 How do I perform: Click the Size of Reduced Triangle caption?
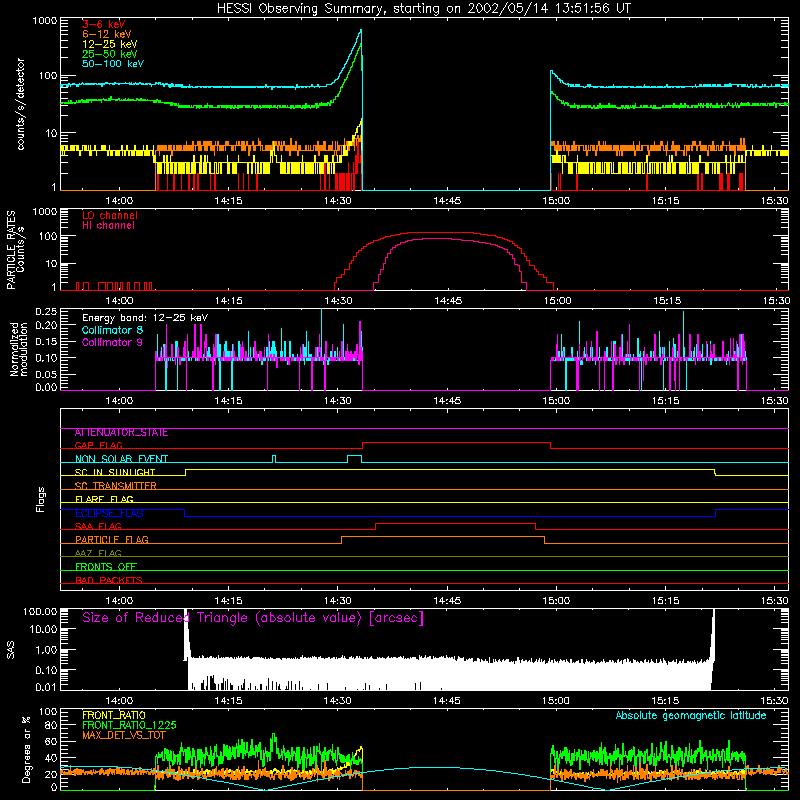(253, 618)
